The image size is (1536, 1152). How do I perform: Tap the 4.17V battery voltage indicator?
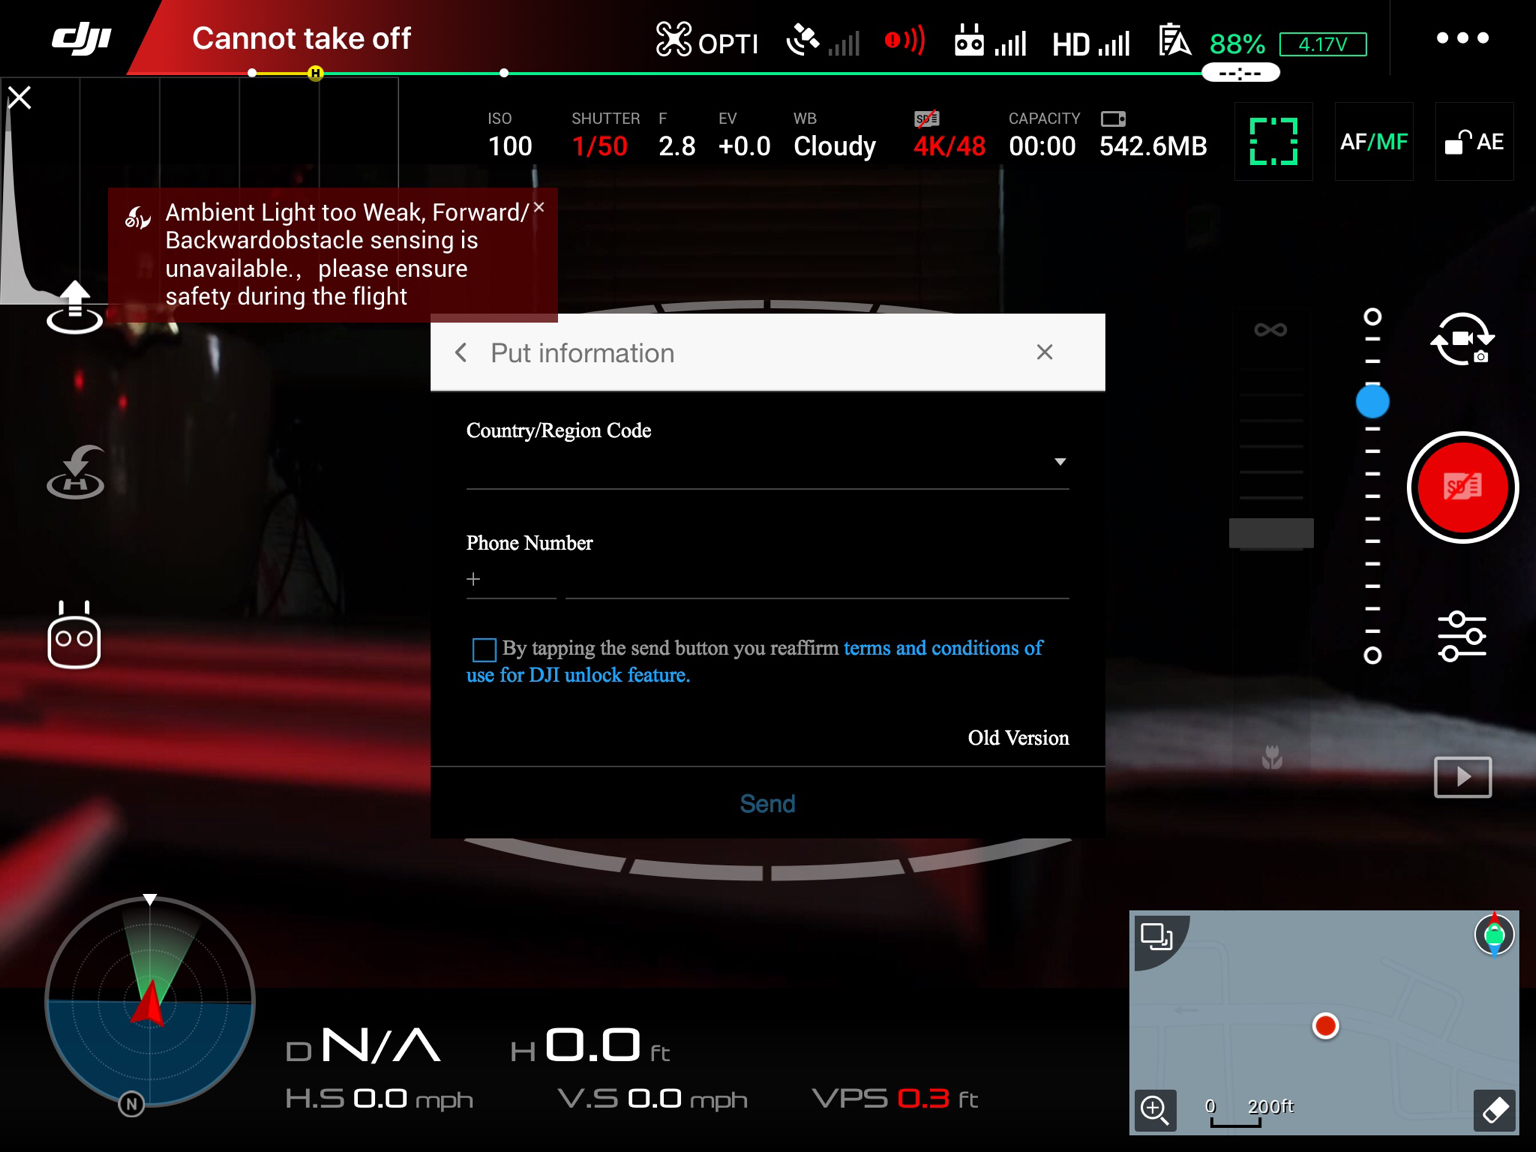pos(1322,44)
